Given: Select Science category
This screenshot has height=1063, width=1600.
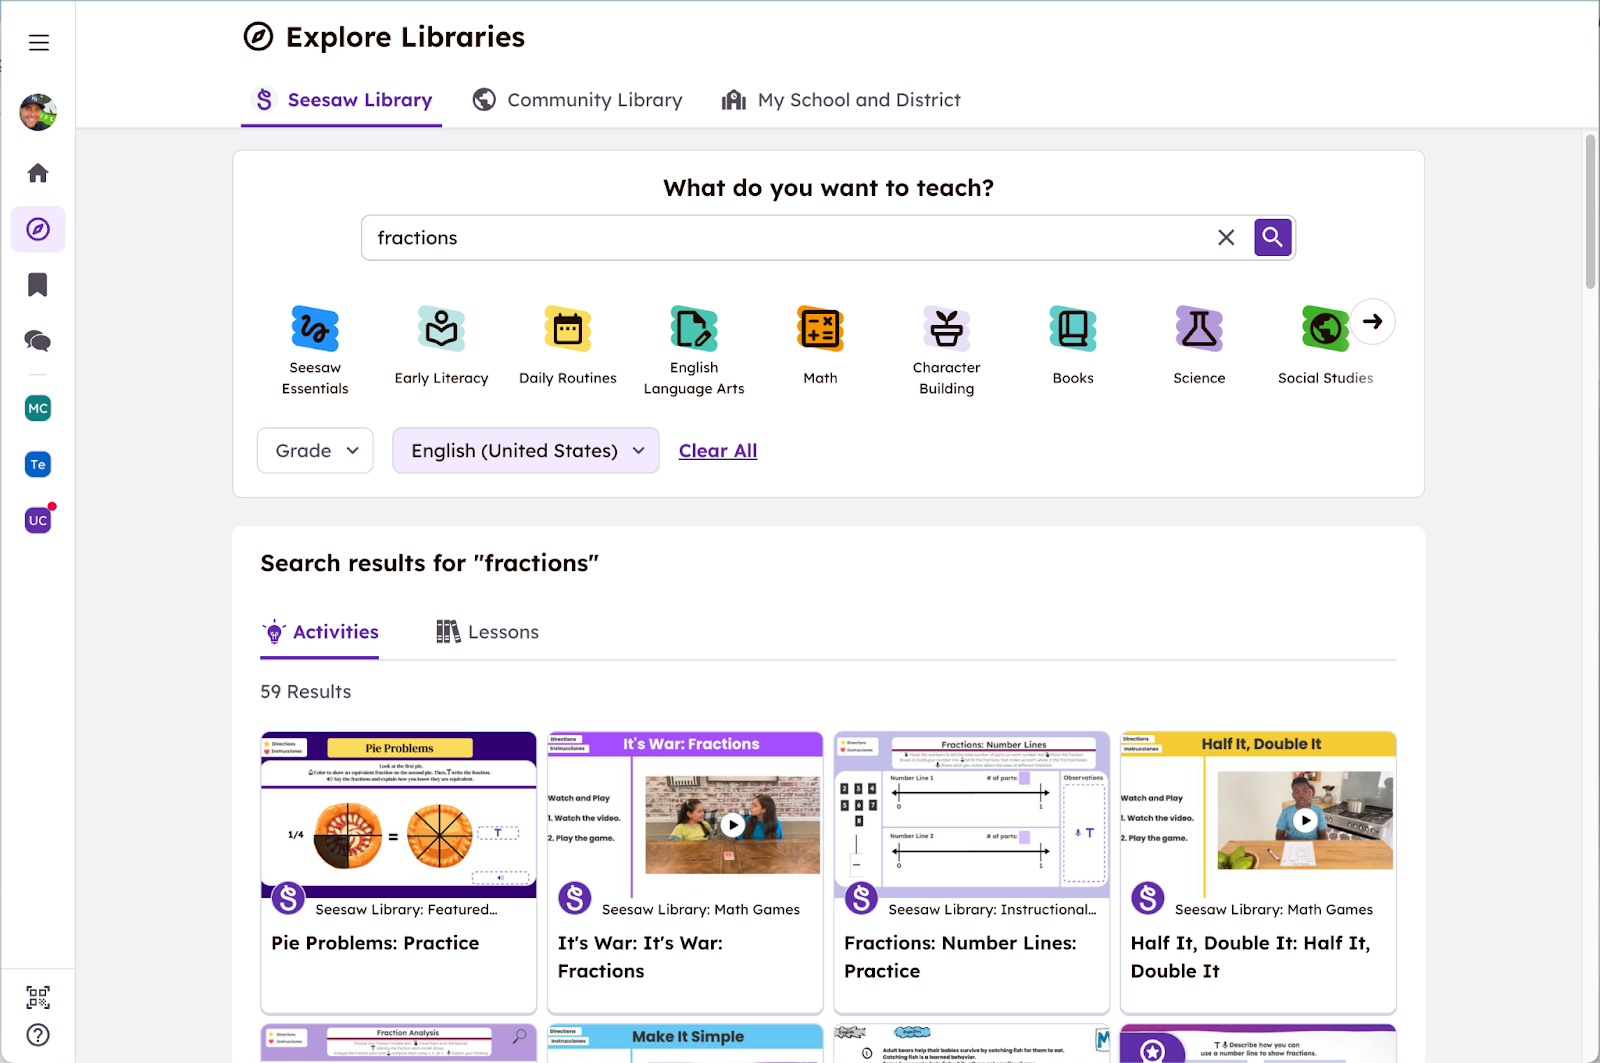Looking at the screenshot, I should pyautogui.click(x=1199, y=346).
